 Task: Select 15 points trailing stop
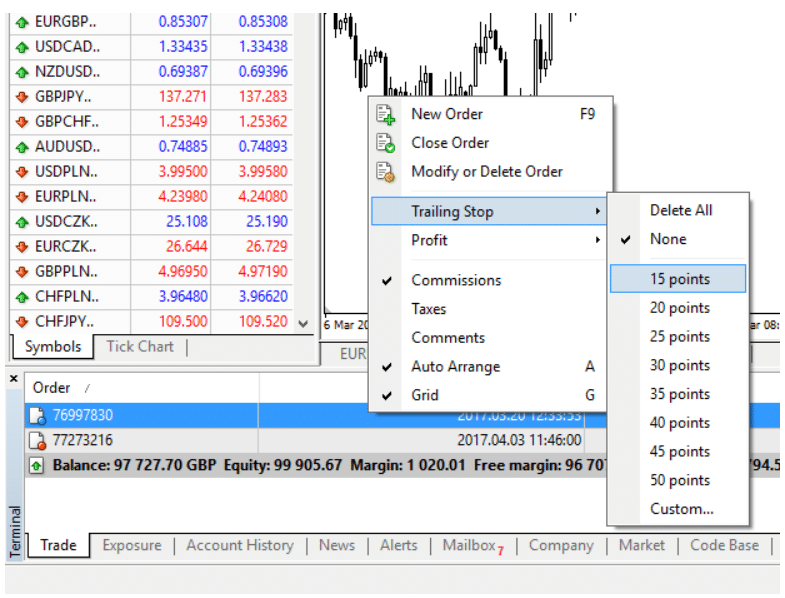click(679, 279)
